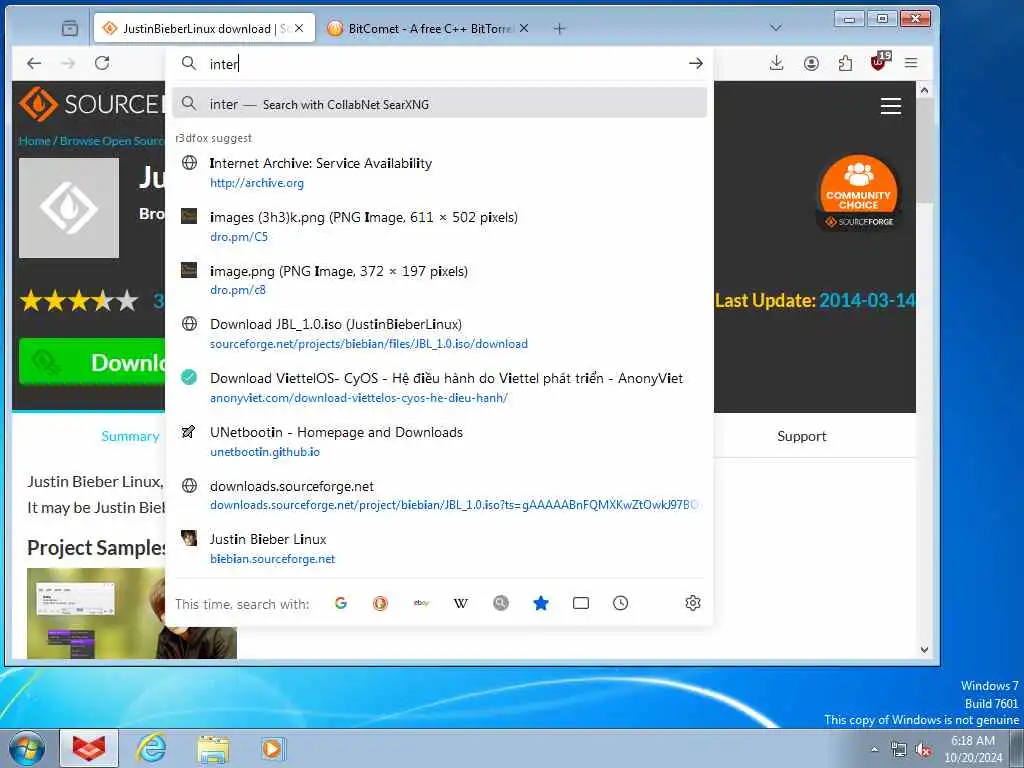Open the browser hamburger application menu
Image resolution: width=1024 pixels, height=768 pixels.
click(x=911, y=63)
